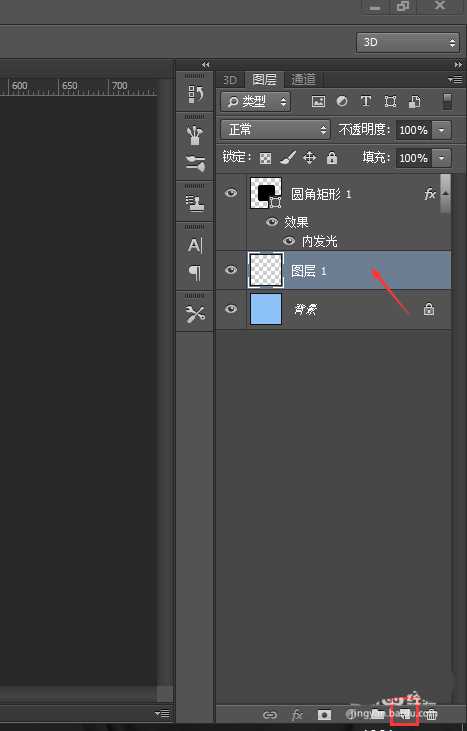Open the History panel icon
Viewport: 467px width, 731px height.
click(x=196, y=95)
